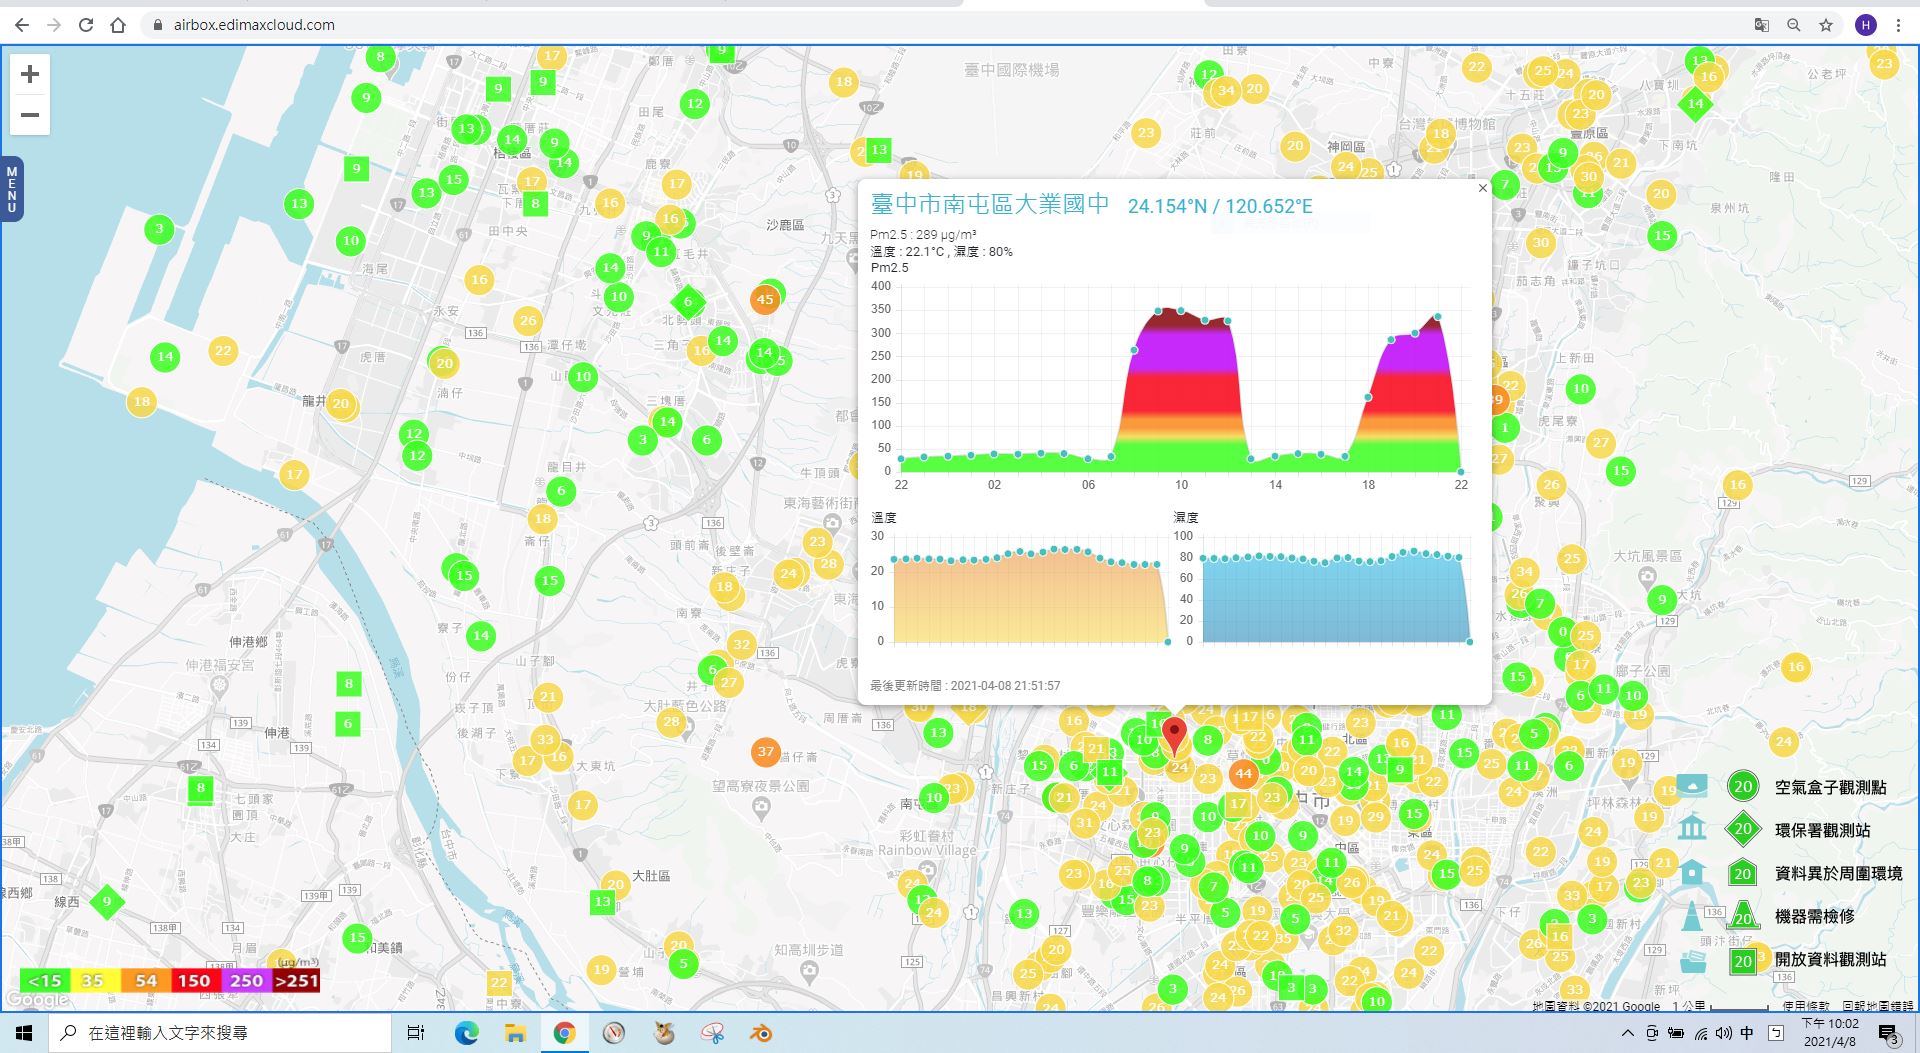This screenshot has height=1053, width=1920.
Task: Select the green diamond 6 EPA marker
Action: point(688,301)
